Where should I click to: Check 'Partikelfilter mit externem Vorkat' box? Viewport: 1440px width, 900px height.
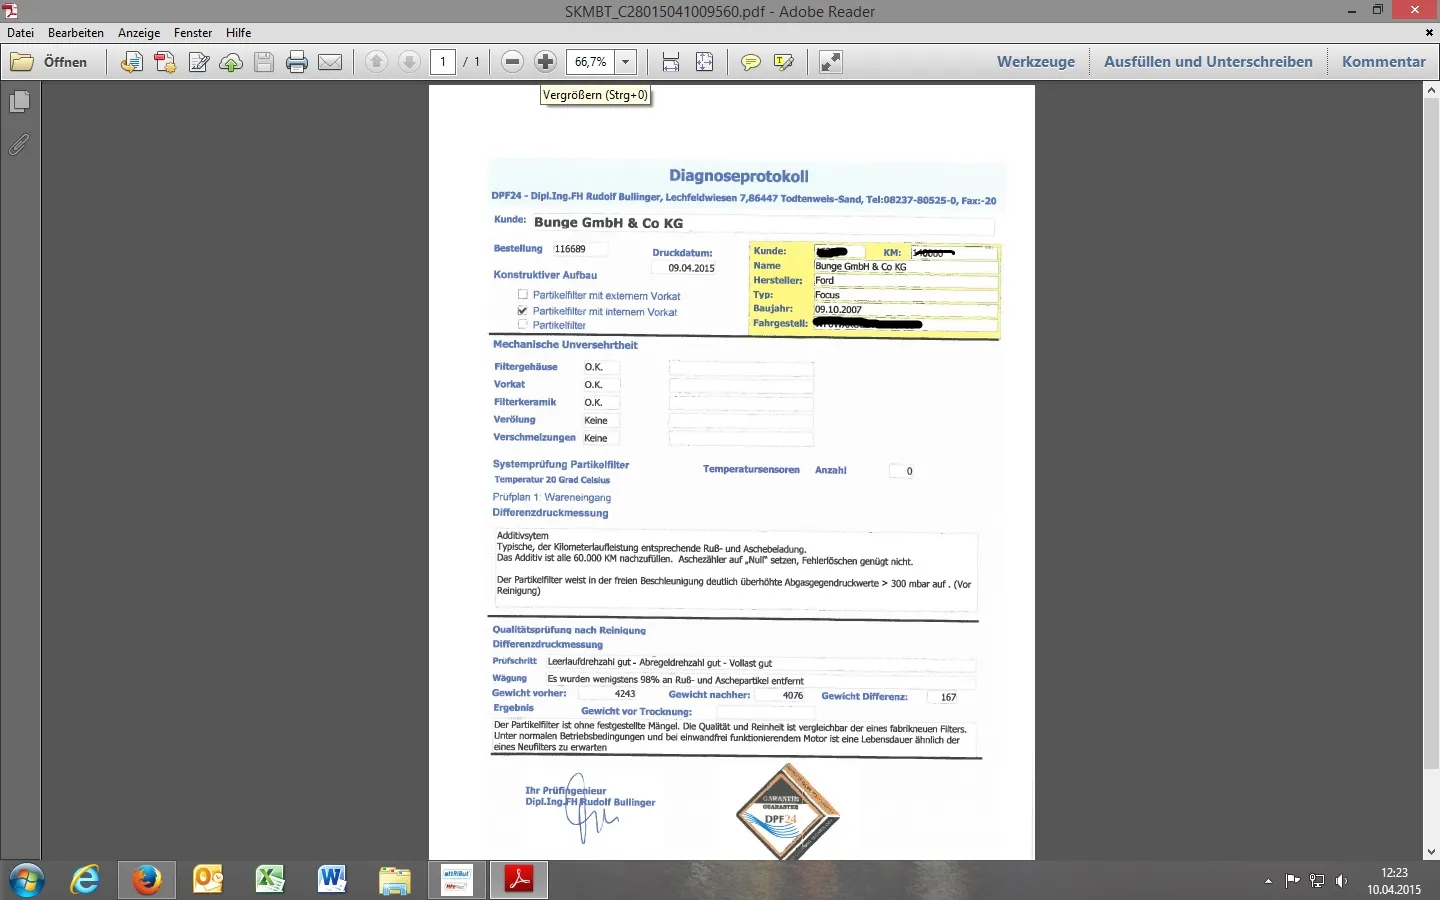point(522,295)
